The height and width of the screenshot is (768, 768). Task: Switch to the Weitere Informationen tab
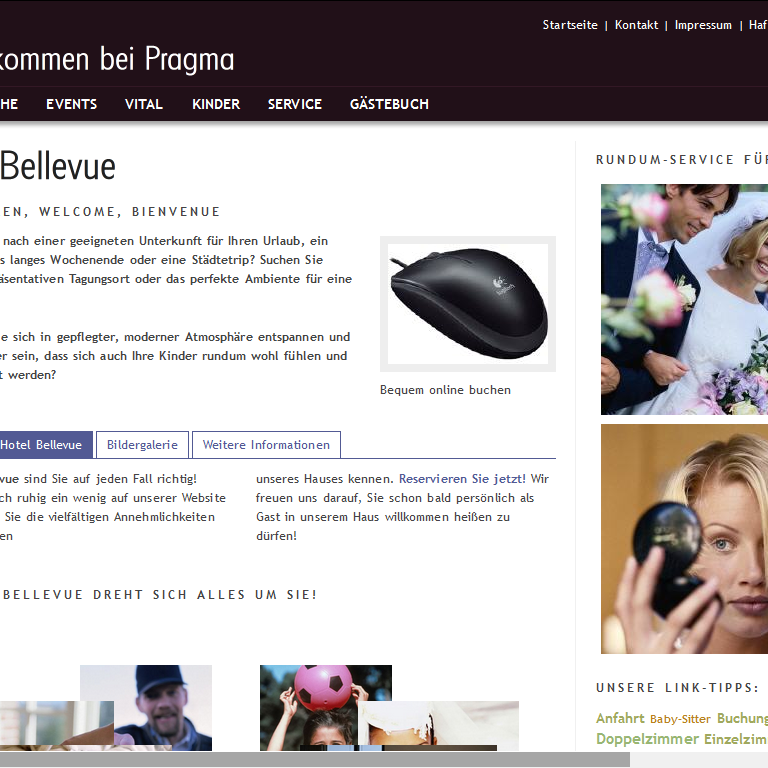(266, 445)
